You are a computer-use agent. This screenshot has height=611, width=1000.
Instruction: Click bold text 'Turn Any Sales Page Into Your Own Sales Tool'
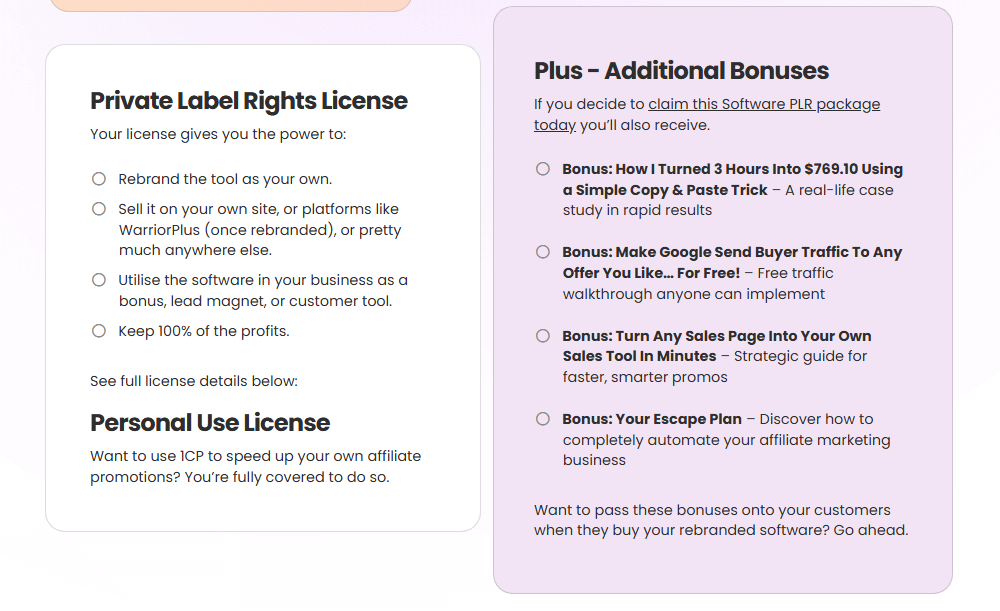[x=717, y=346]
